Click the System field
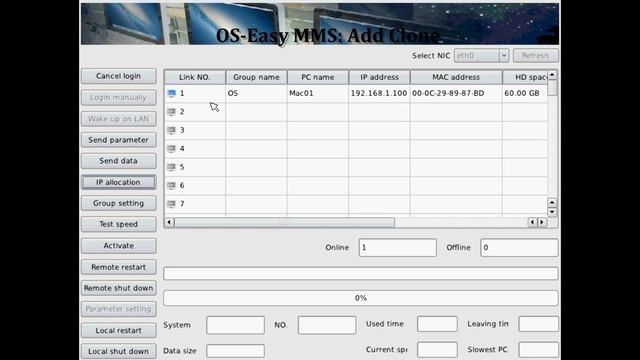The height and width of the screenshot is (360, 640). click(236, 325)
